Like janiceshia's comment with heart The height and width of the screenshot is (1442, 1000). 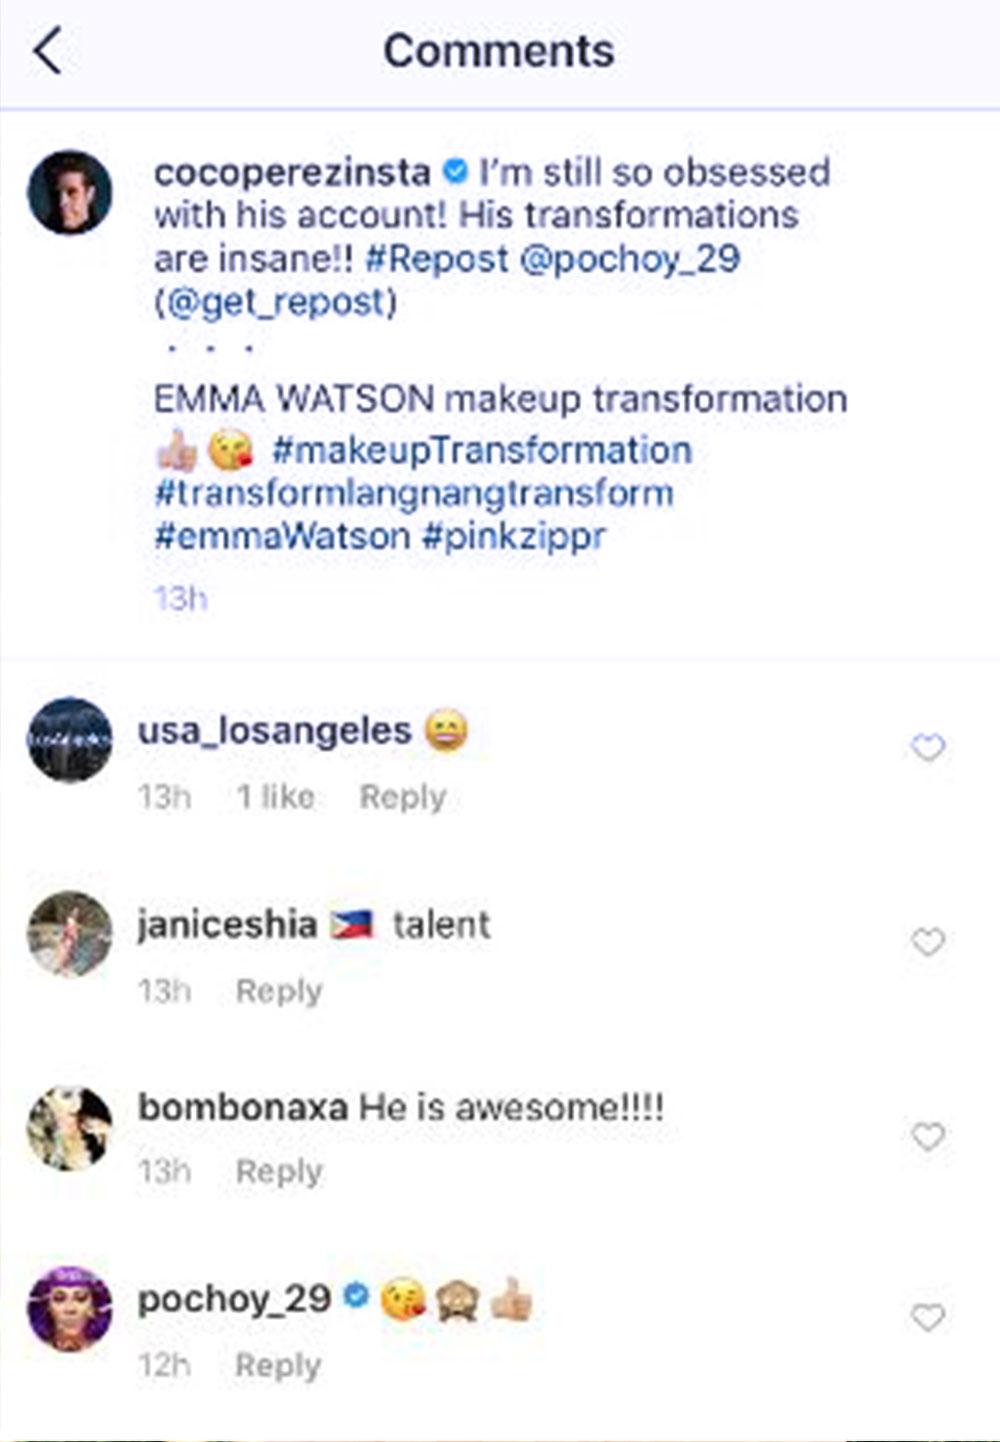[x=928, y=941]
